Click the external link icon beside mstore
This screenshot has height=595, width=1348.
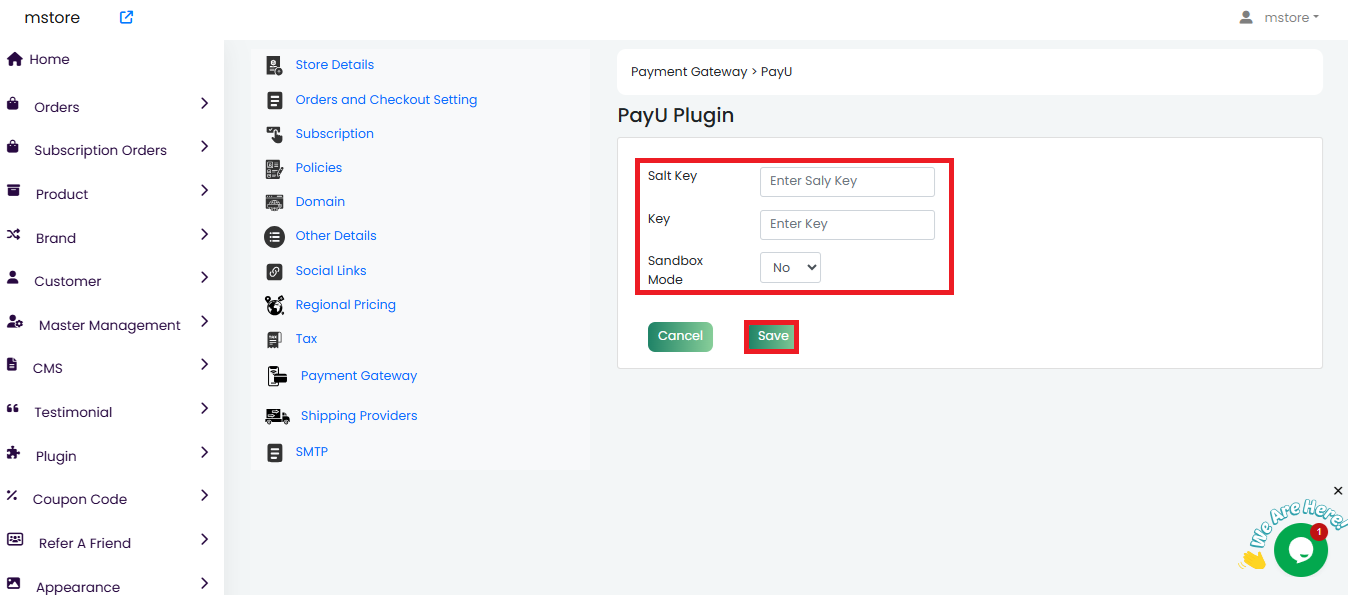click(126, 17)
